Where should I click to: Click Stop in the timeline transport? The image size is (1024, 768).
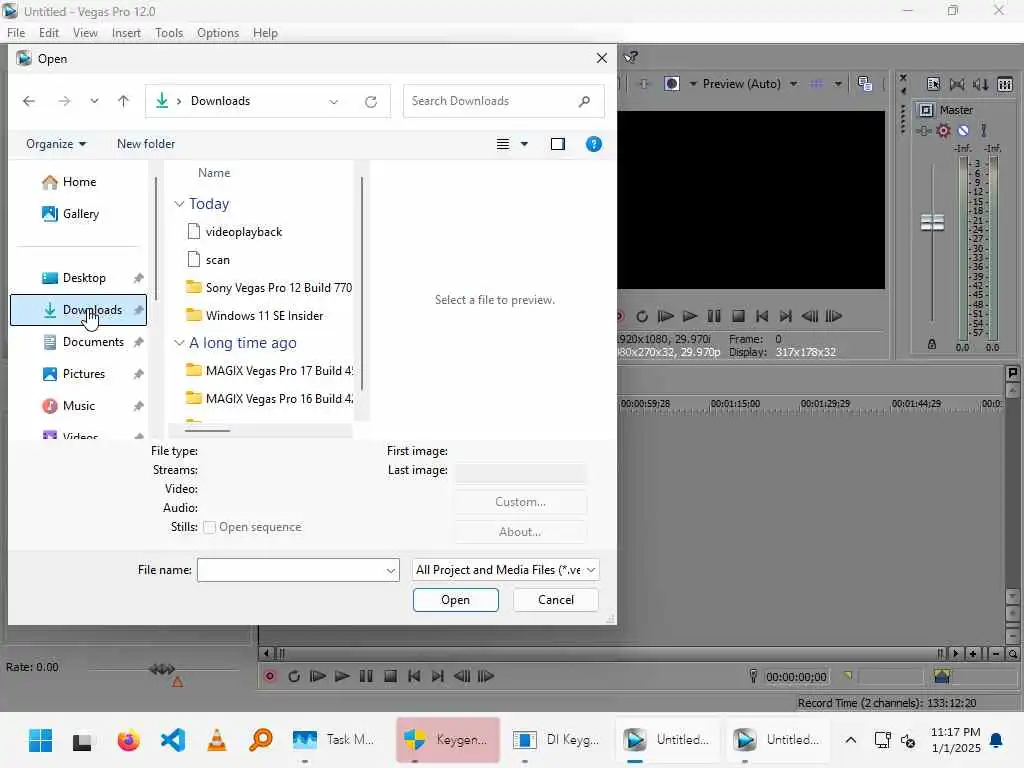390,677
